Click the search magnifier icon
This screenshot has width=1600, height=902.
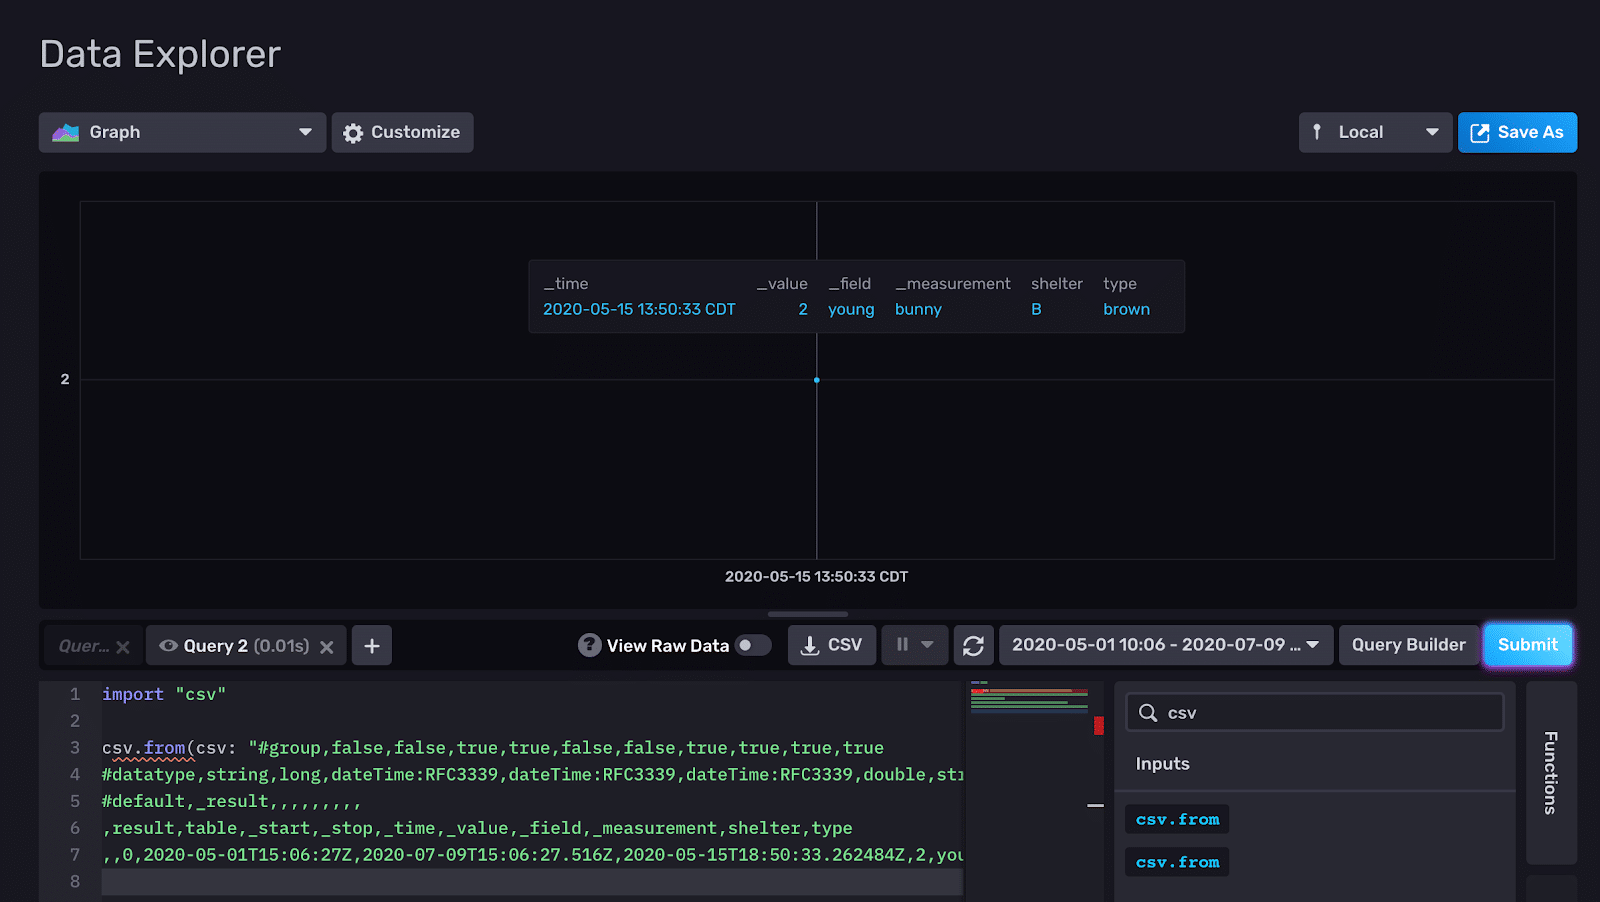(1148, 713)
